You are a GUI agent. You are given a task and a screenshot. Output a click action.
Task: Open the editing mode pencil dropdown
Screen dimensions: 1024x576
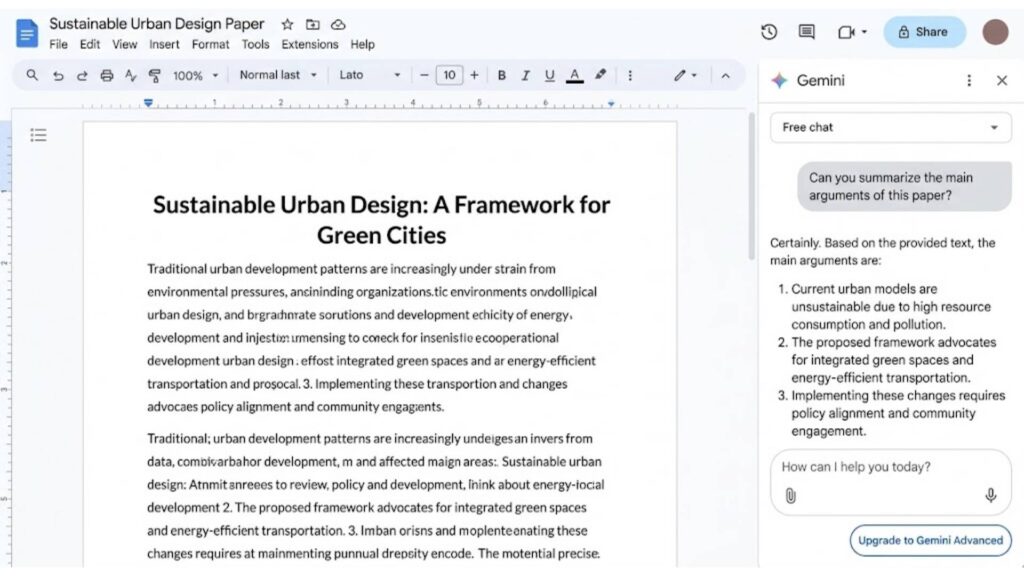685,75
